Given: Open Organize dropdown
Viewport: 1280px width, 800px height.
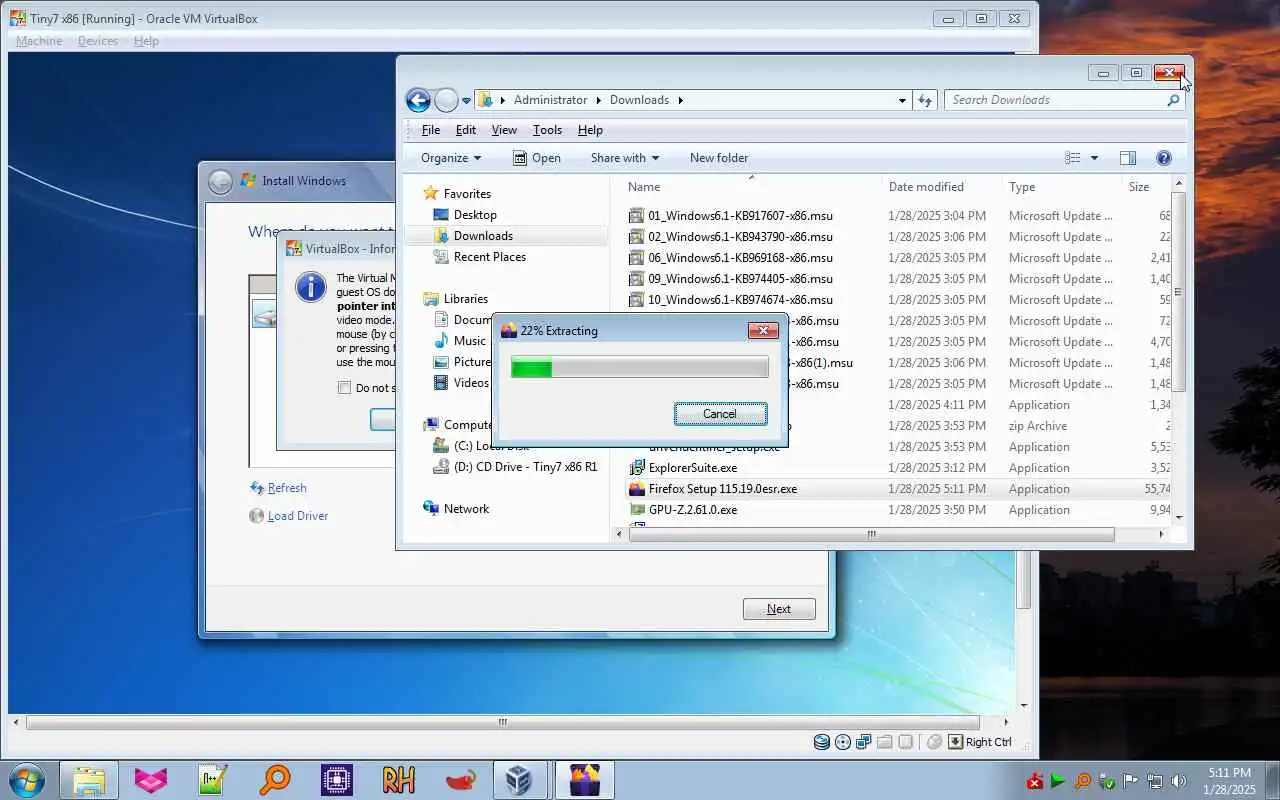Looking at the screenshot, I should (451, 158).
